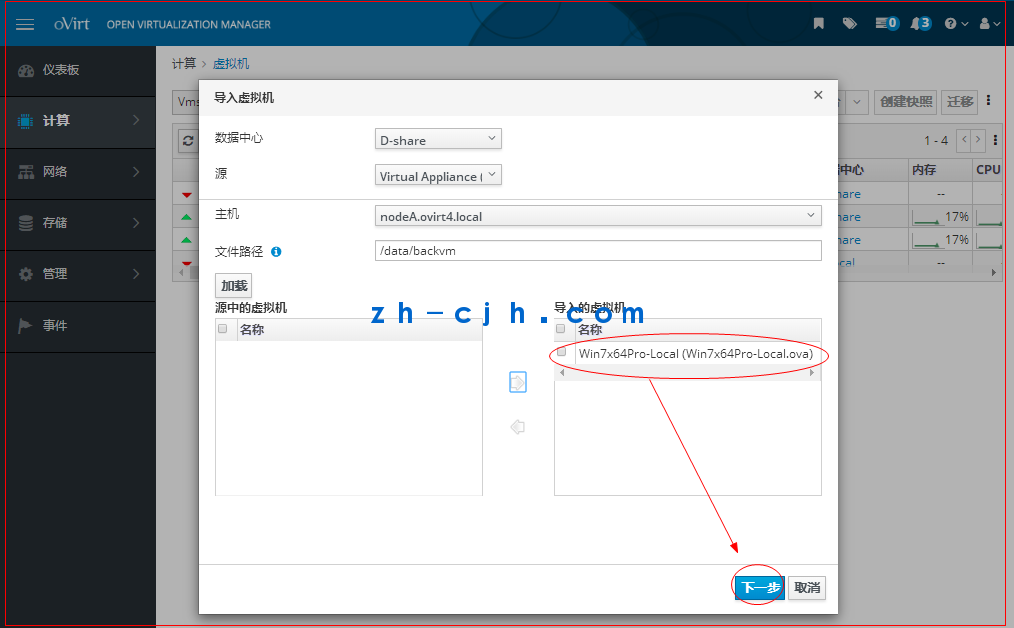Open the 主机 nodeA.ovirt4.local dropdown
This screenshot has height=628, width=1014.
[598, 216]
